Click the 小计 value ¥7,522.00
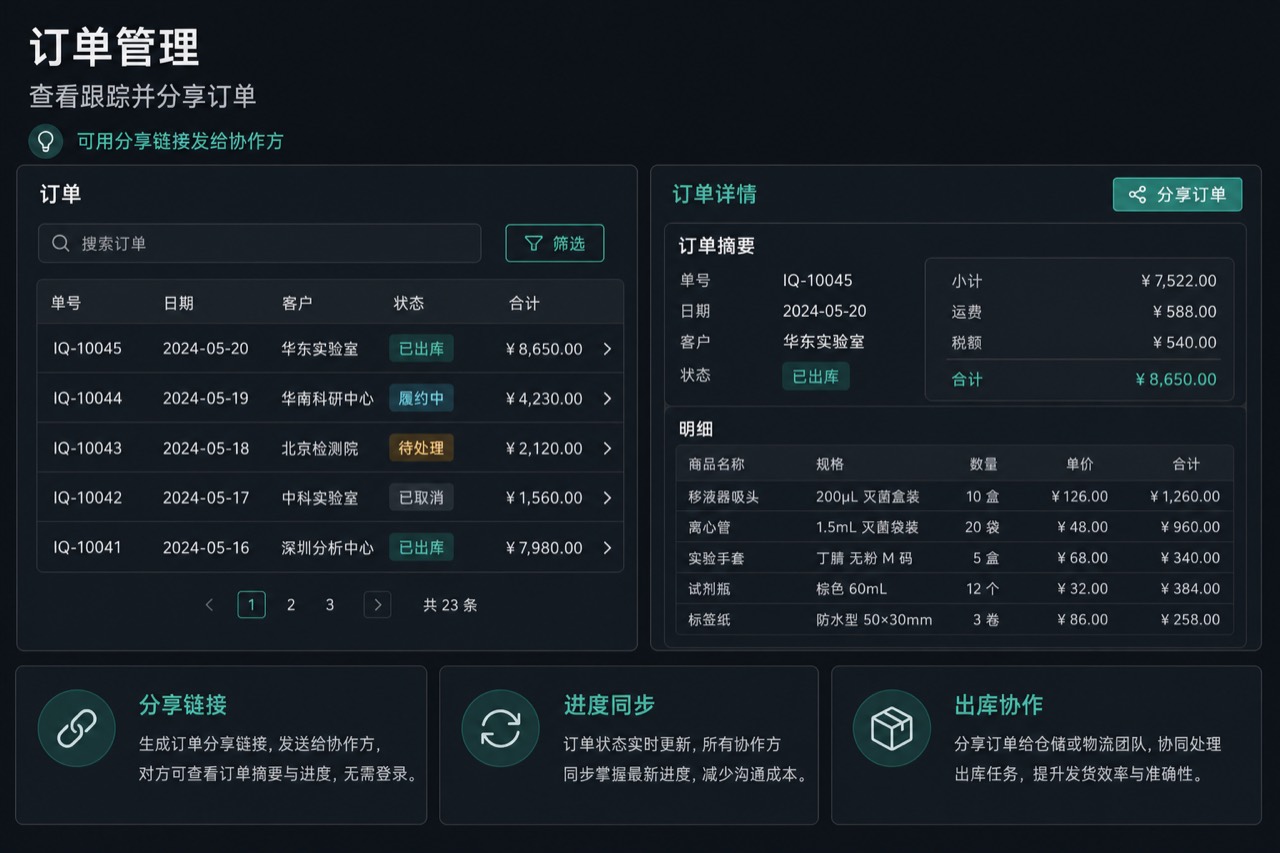The image size is (1280, 853). [1179, 281]
